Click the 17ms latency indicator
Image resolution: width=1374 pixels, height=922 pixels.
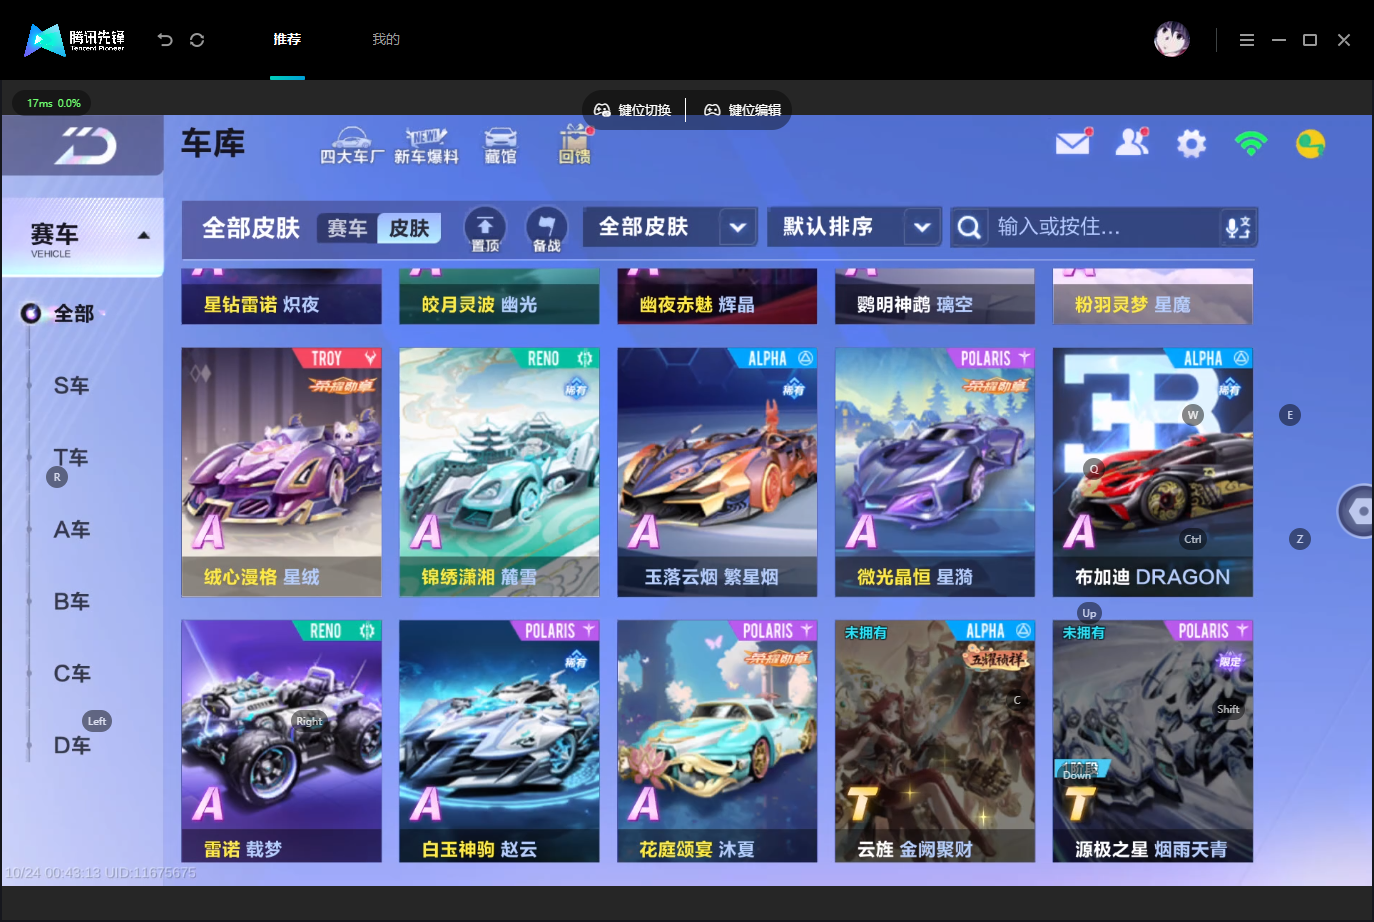(52, 103)
